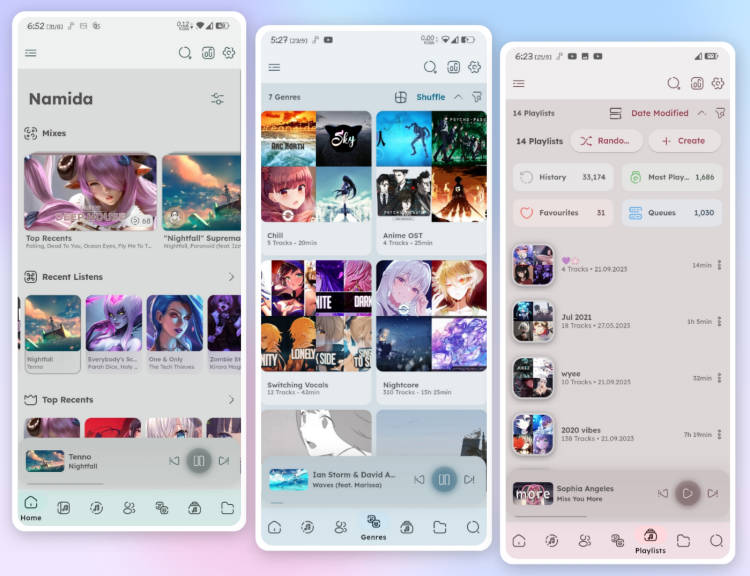Skip to next track in Tenno miniplayer

[223, 461]
